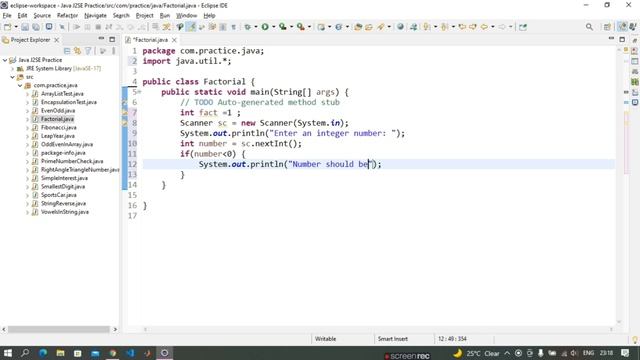Select the Factorial.java editor tab
The image size is (640, 360).
click(x=150, y=40)
